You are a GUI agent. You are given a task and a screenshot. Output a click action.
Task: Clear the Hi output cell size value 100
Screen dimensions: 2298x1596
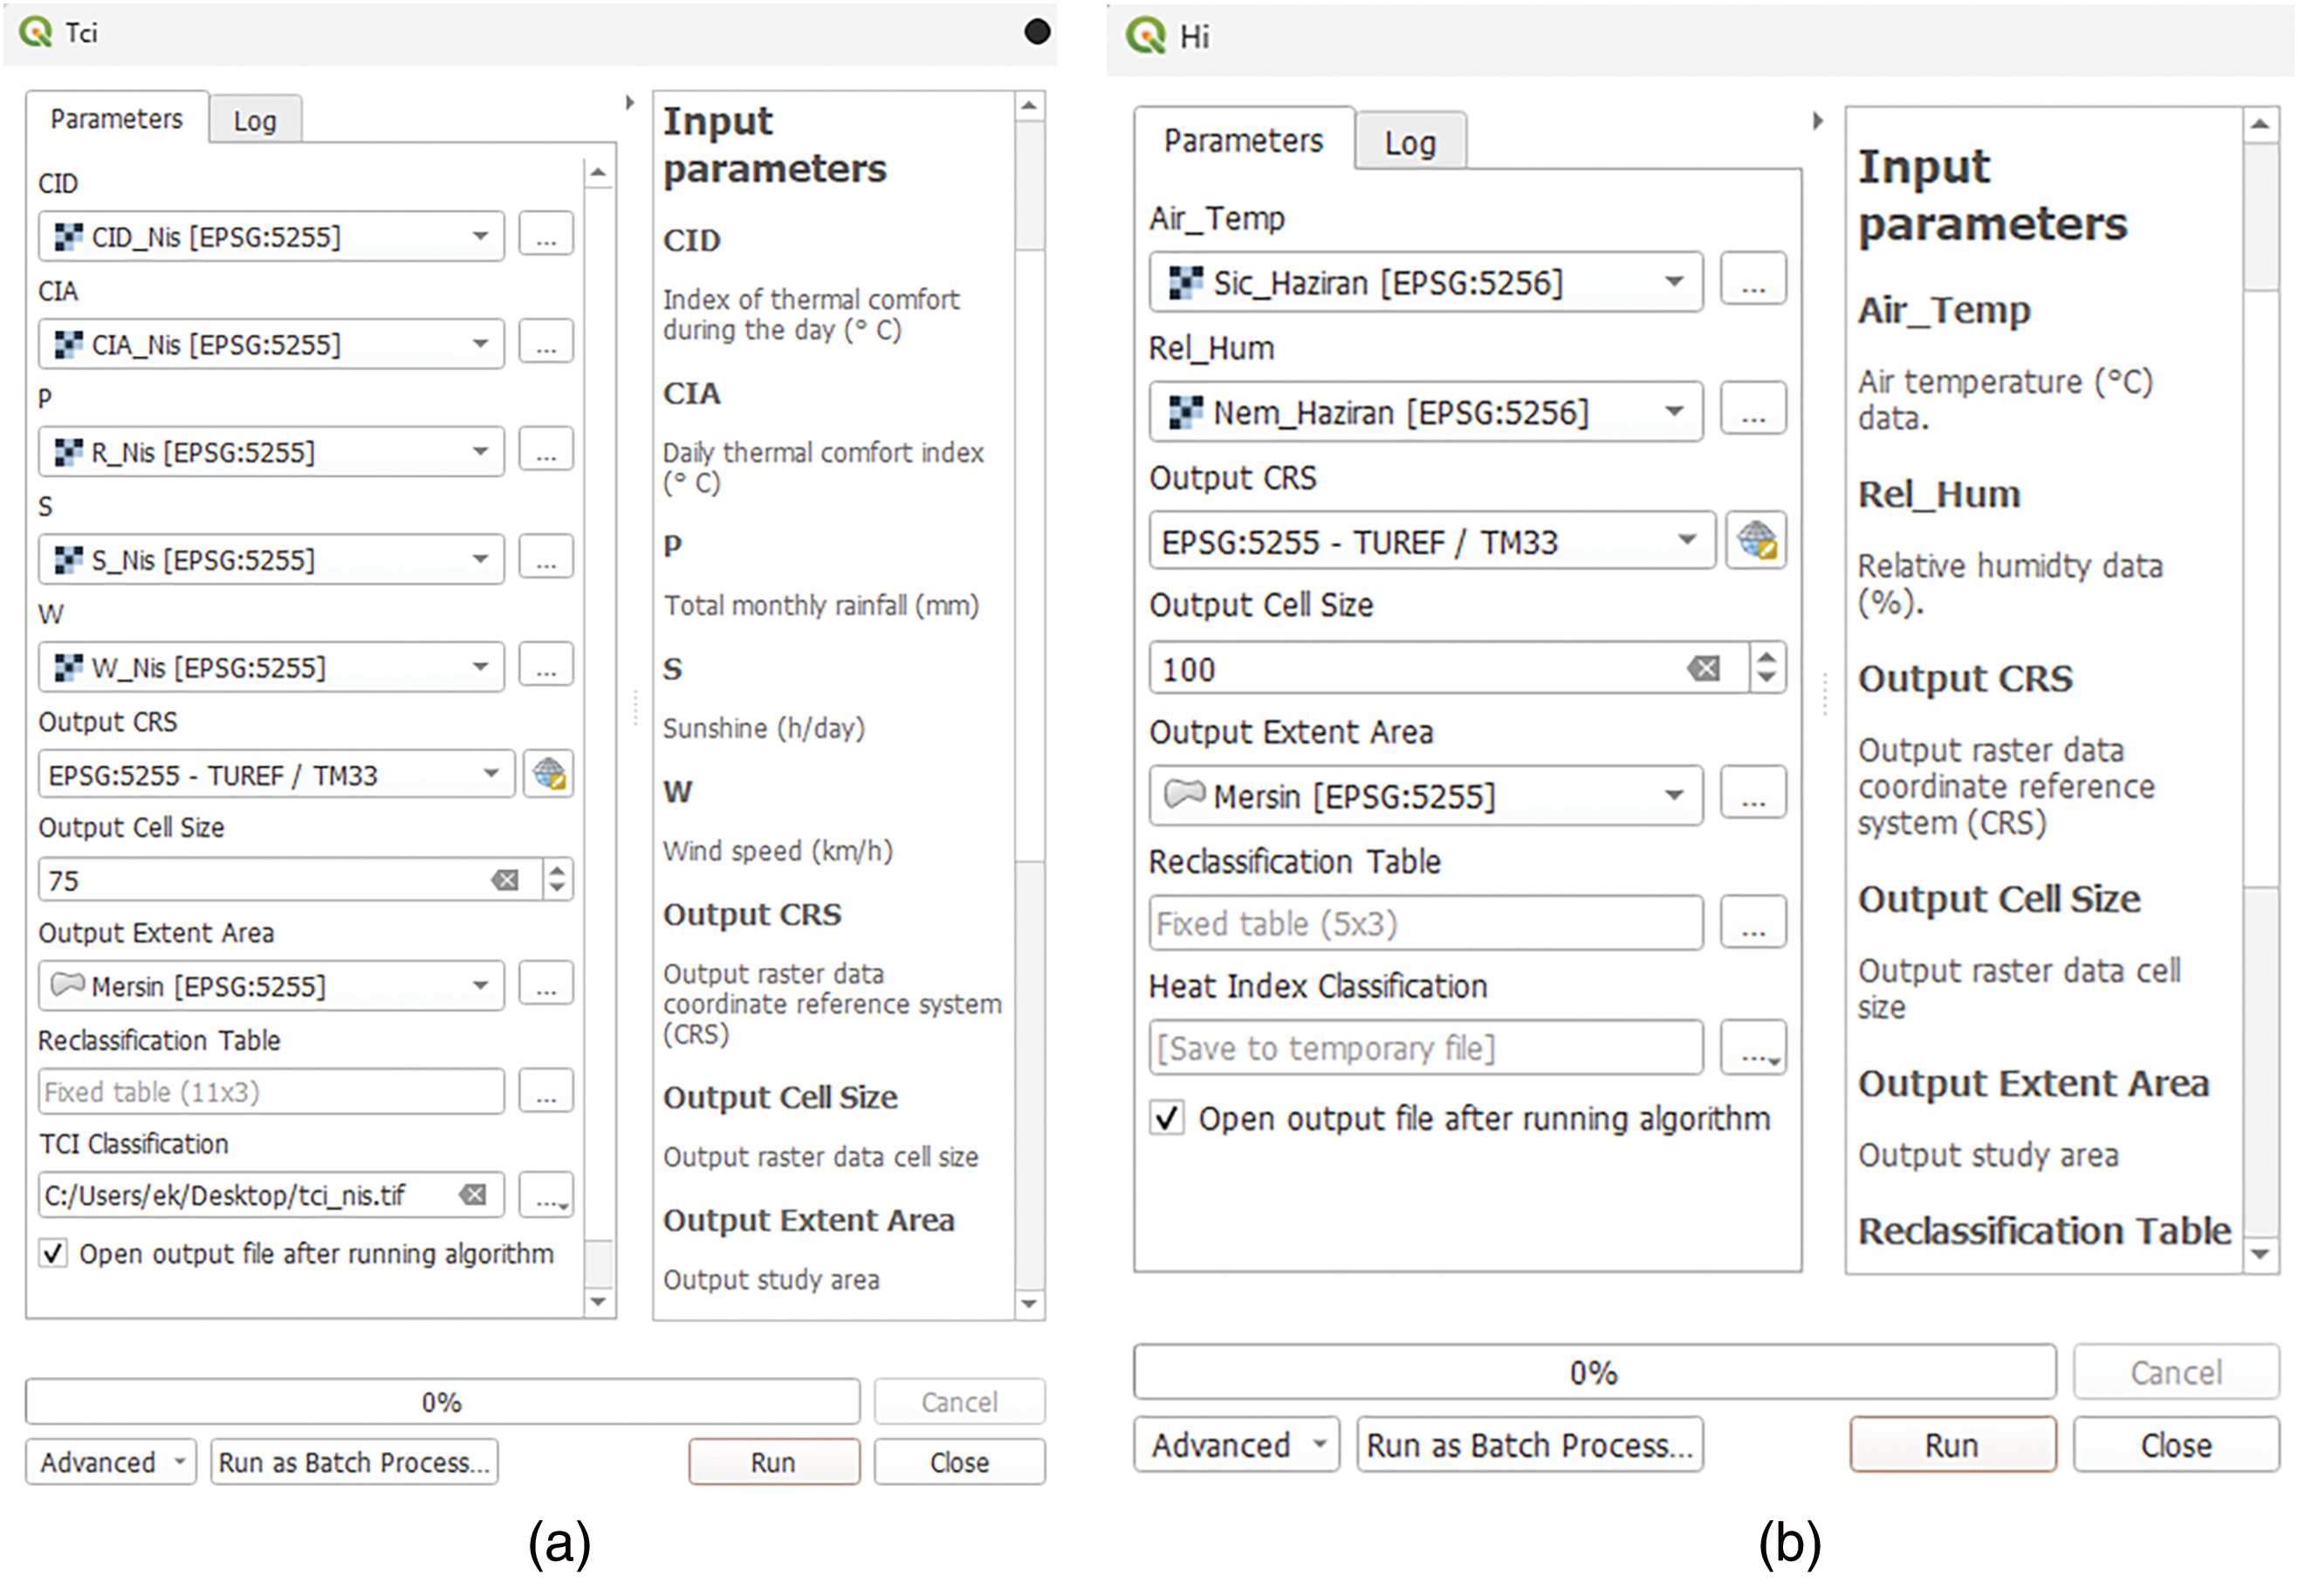coord(1704,668)
